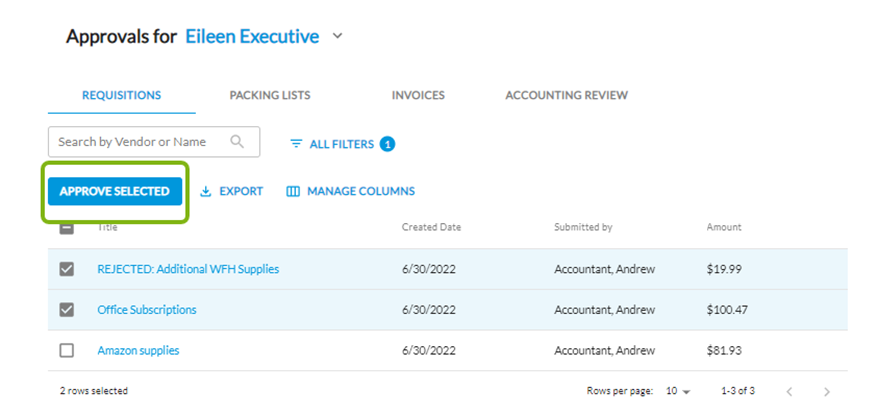
Task: Sort by the Amount column header
Action: point(723,227)
